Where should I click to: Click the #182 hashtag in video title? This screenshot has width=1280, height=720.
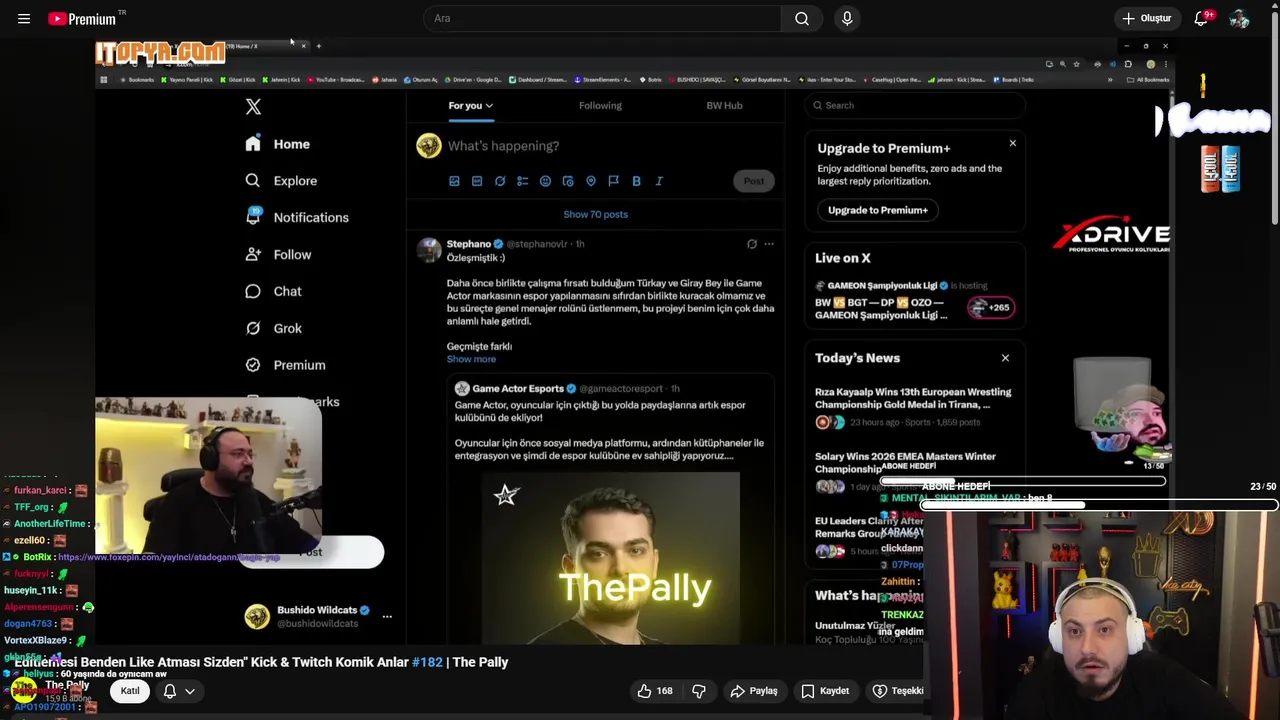click(427, 662)
